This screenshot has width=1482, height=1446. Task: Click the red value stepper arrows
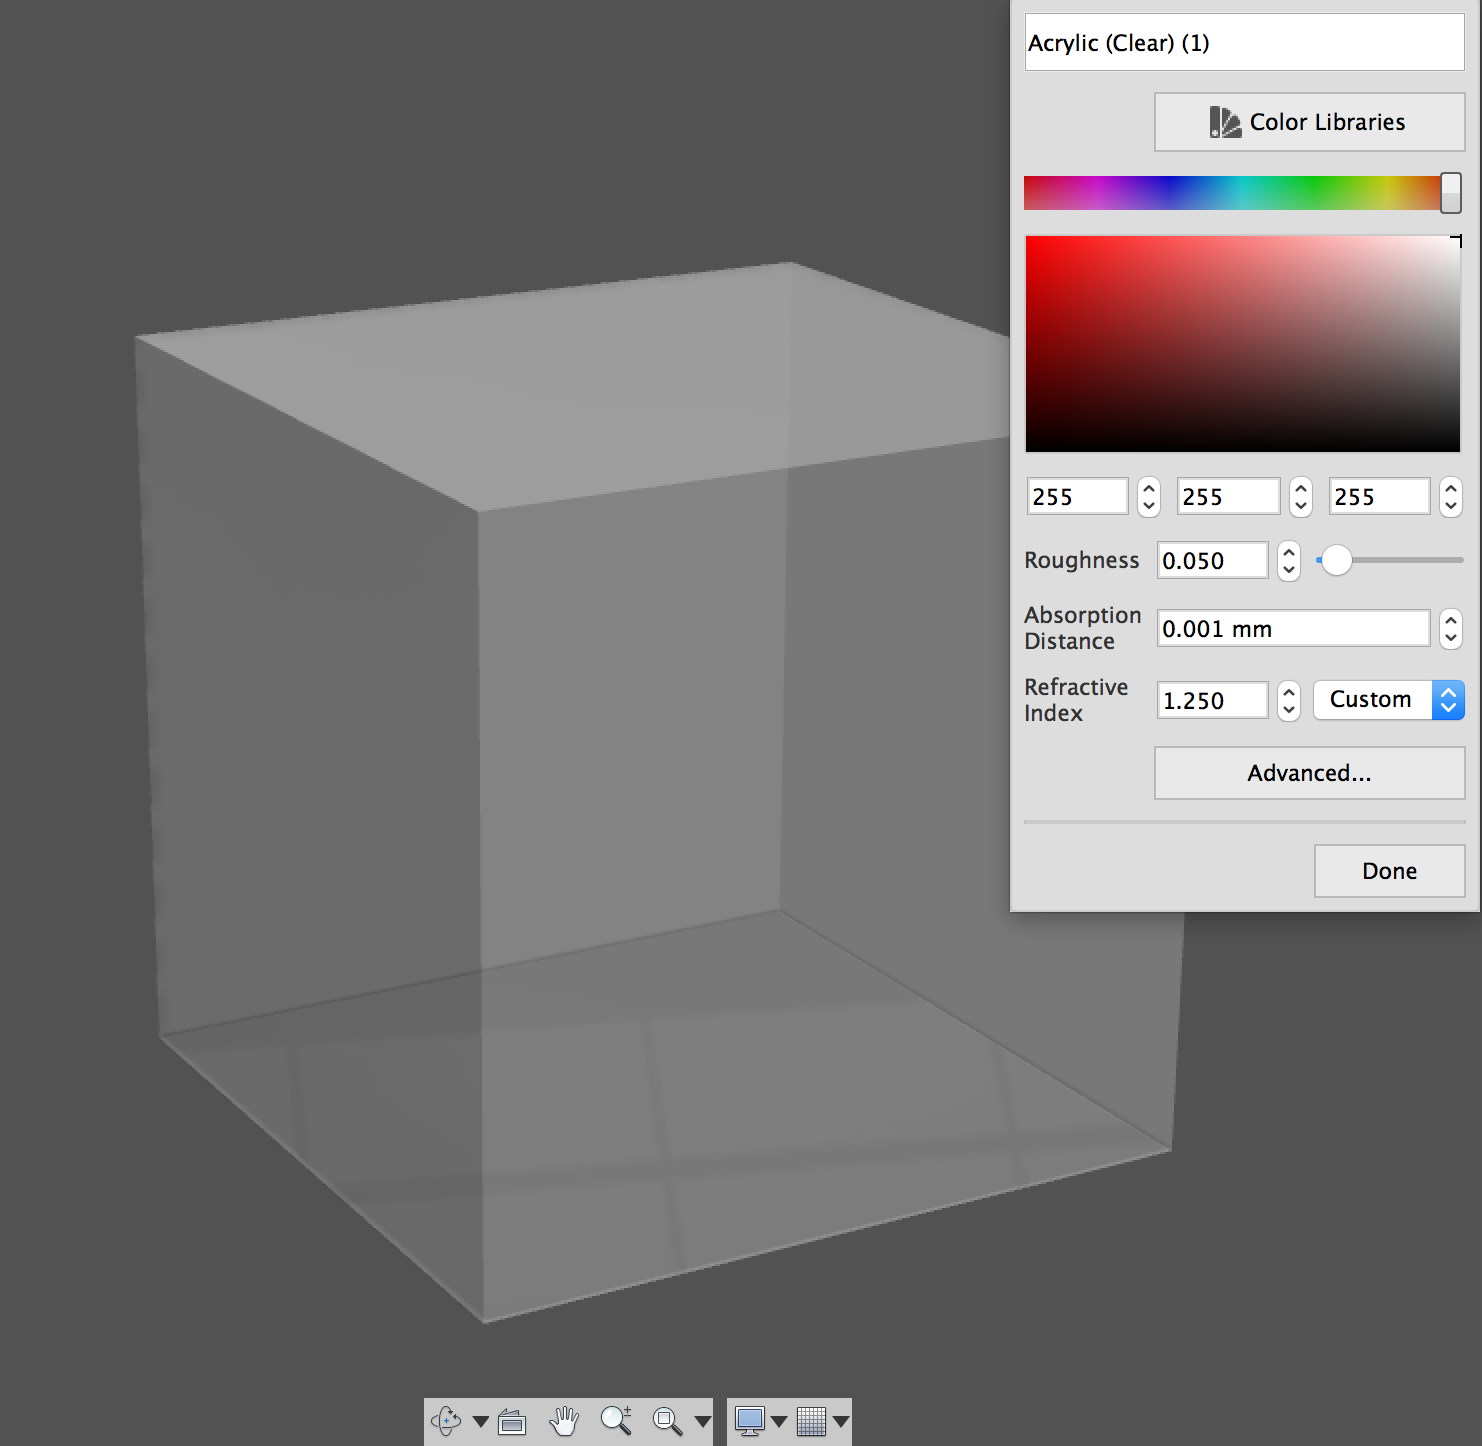1149,497
